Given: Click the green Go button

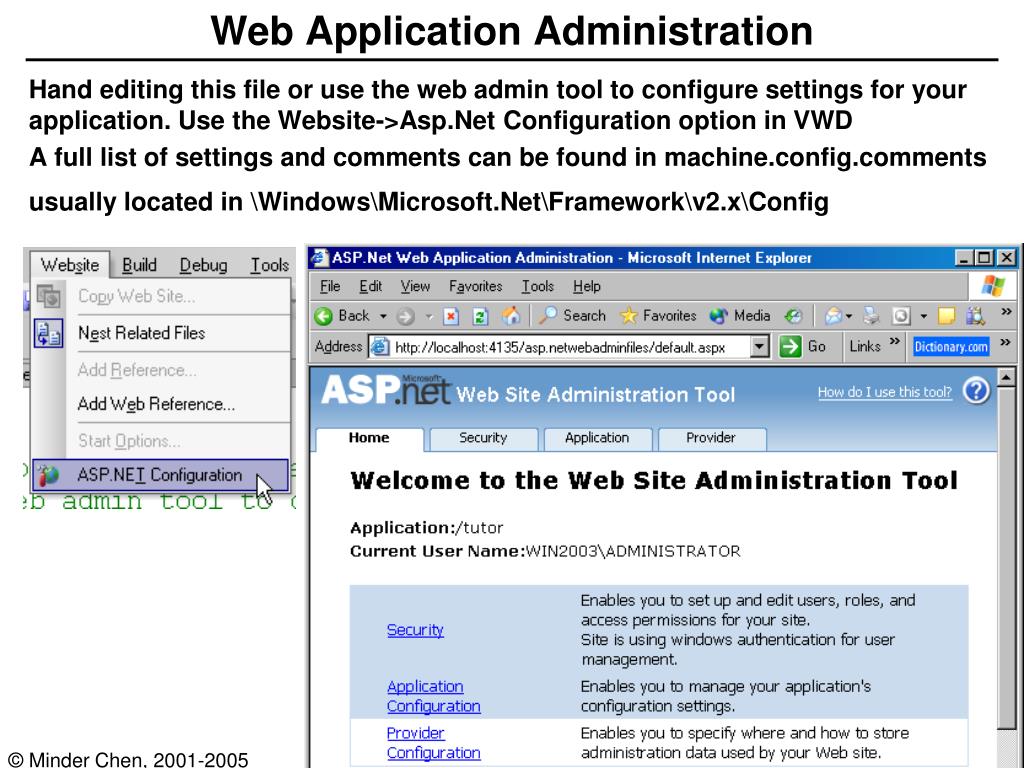Looking at the screenshot, I should click(803, 347).
